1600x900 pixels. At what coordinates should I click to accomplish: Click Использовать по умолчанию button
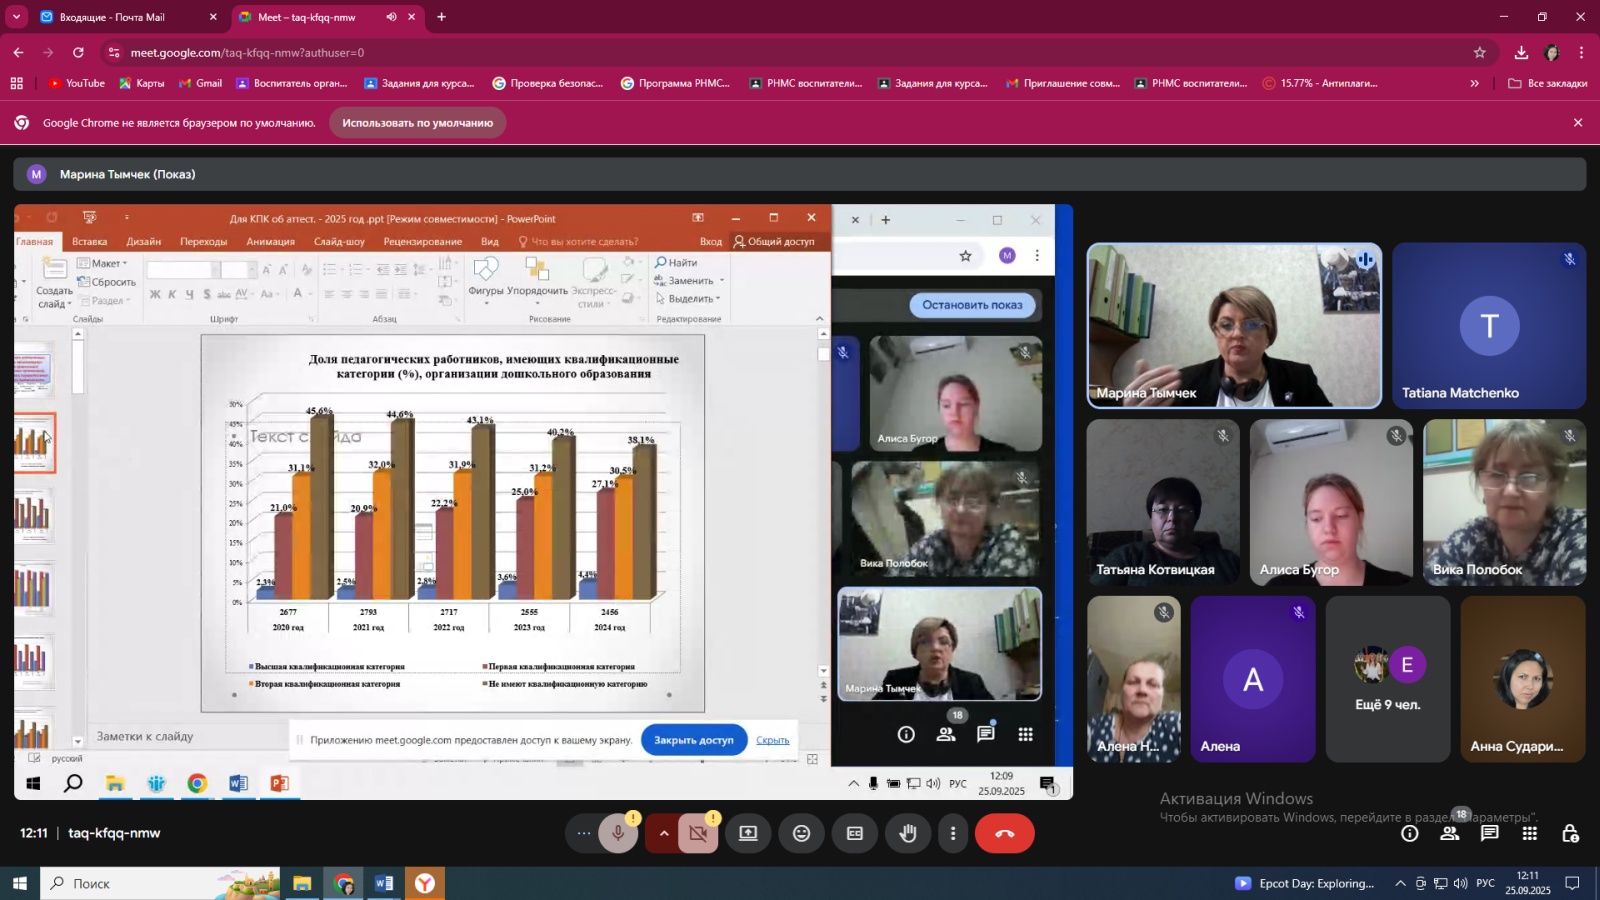(x=417, y=123)
